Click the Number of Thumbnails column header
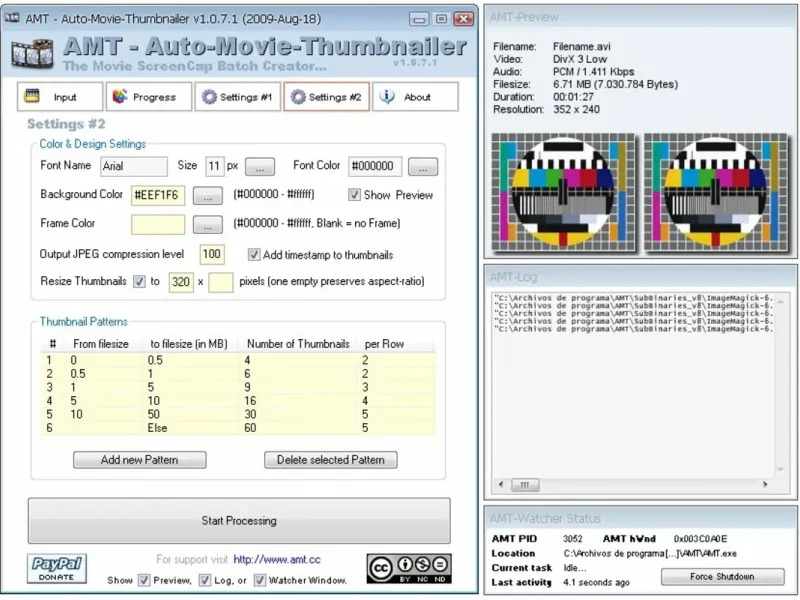The image size is (800, 600). [298, 344]
